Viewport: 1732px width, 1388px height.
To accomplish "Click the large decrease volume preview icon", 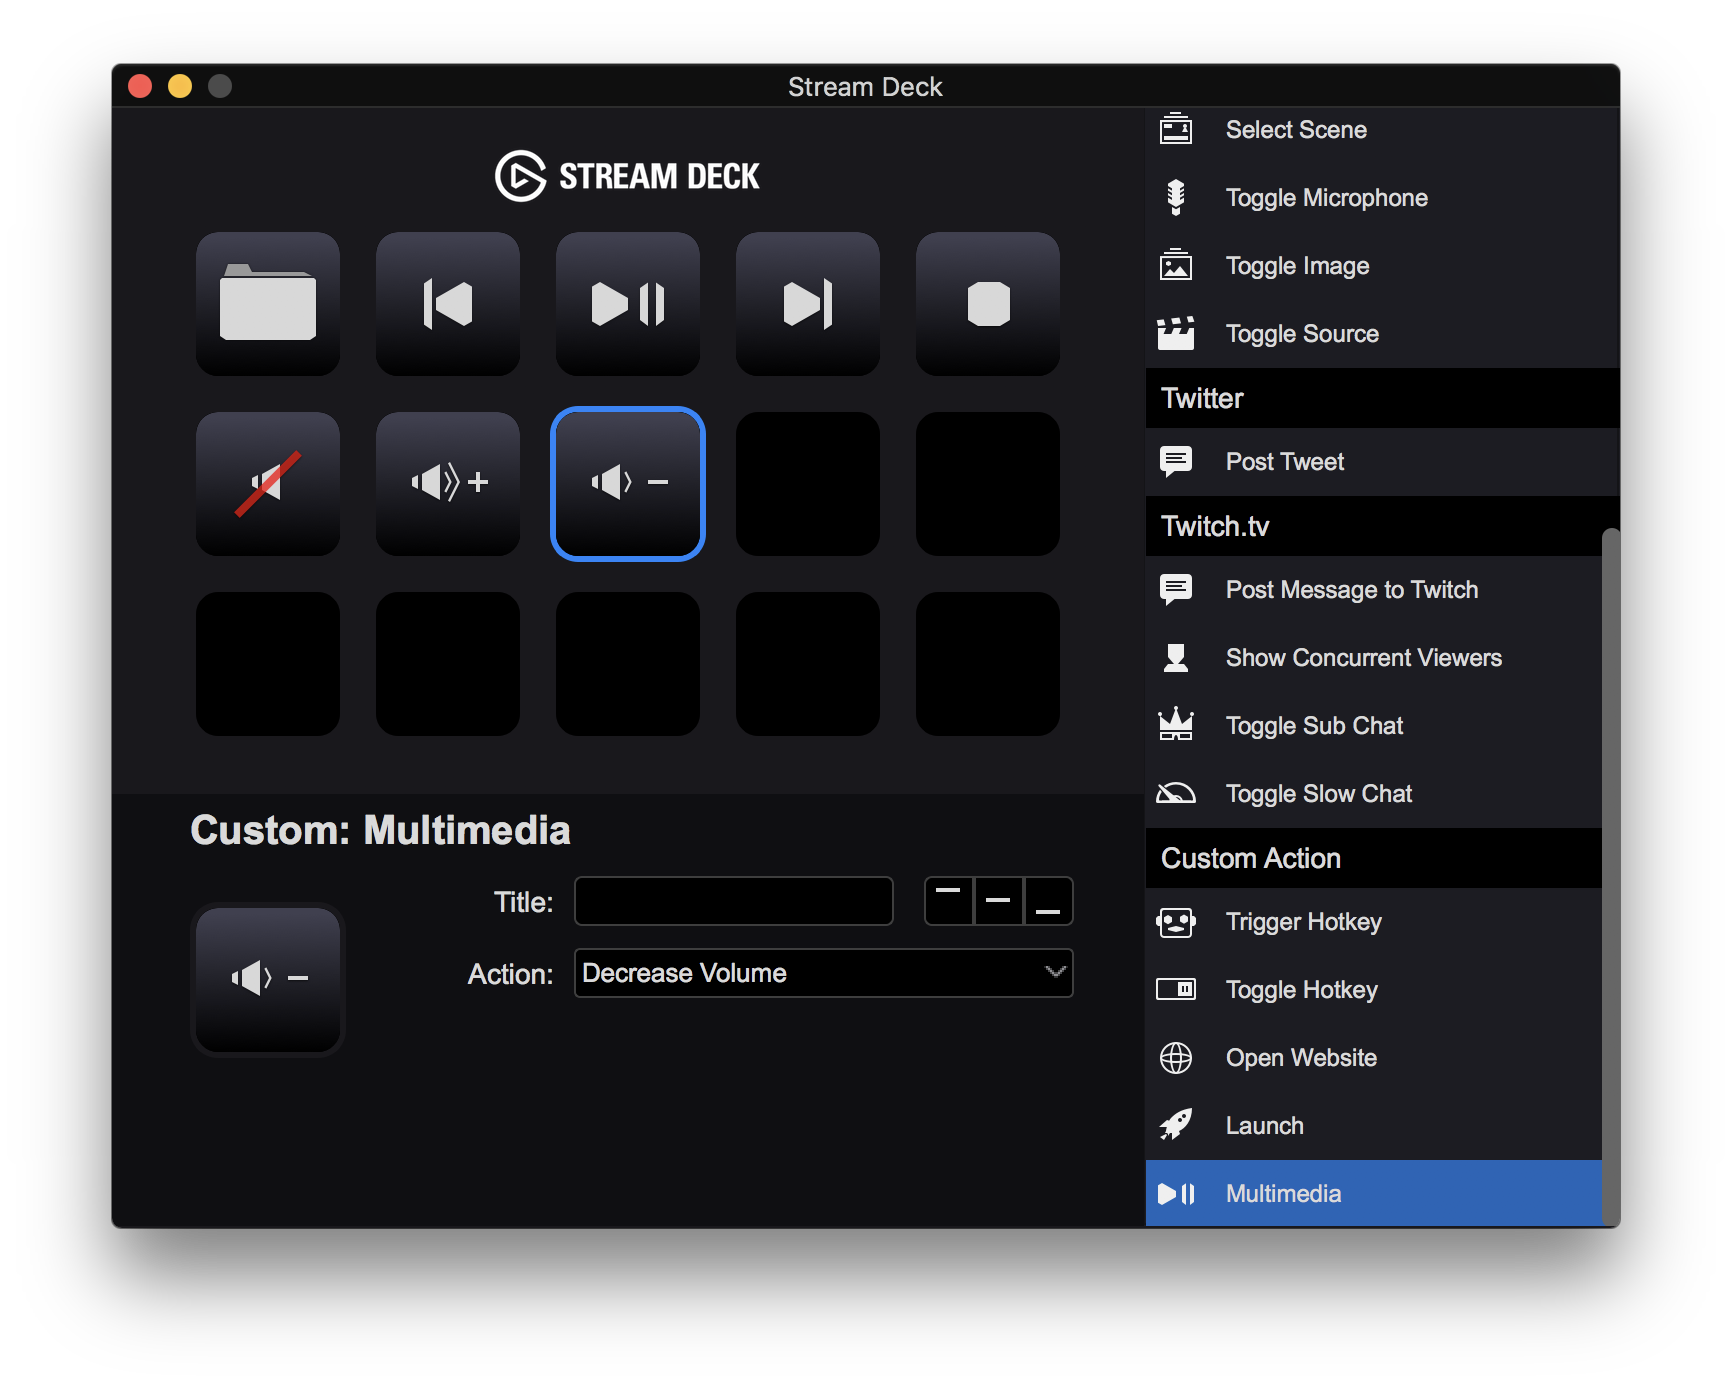I will (x=268, y=979).
